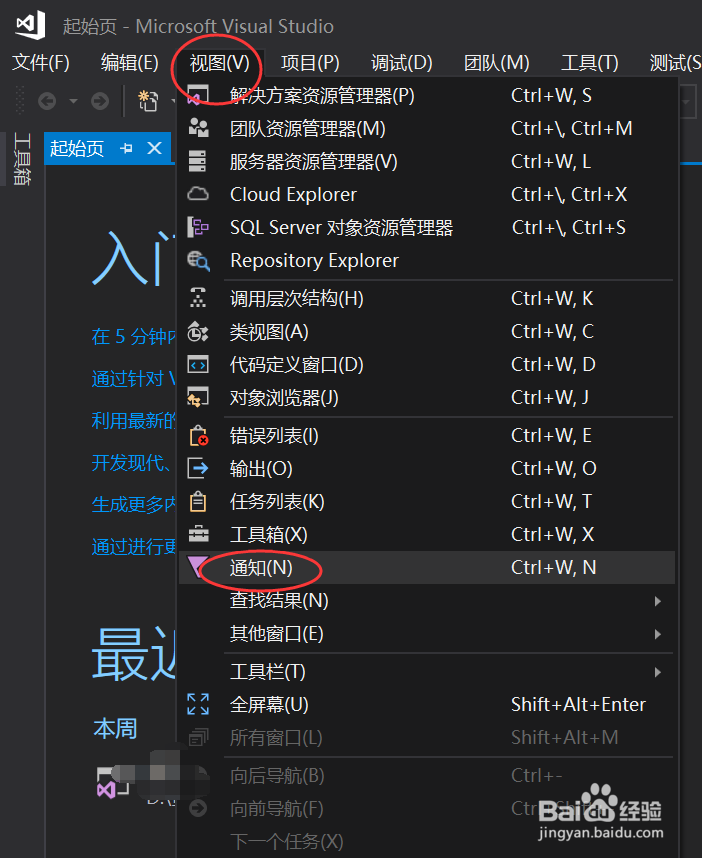
Task: Click the Code Definition Window icon
Action: [x=198, y=364]
